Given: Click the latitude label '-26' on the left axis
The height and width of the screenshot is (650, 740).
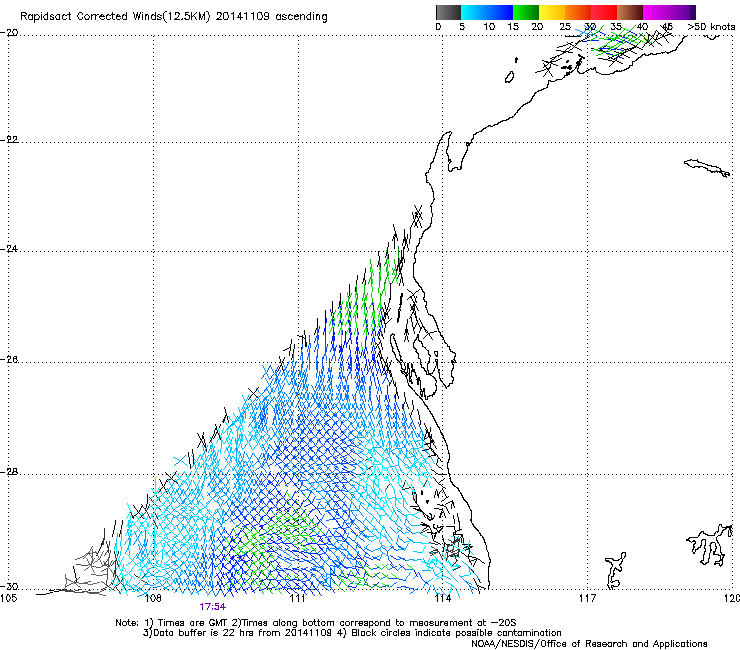Looking at the screenshot, I should tap(9, 360).
